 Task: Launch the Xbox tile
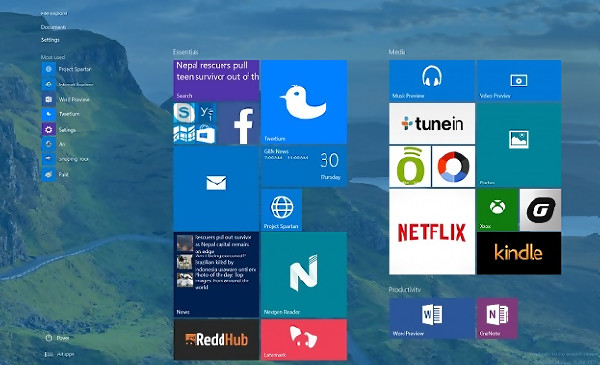[x=497, y=210]
